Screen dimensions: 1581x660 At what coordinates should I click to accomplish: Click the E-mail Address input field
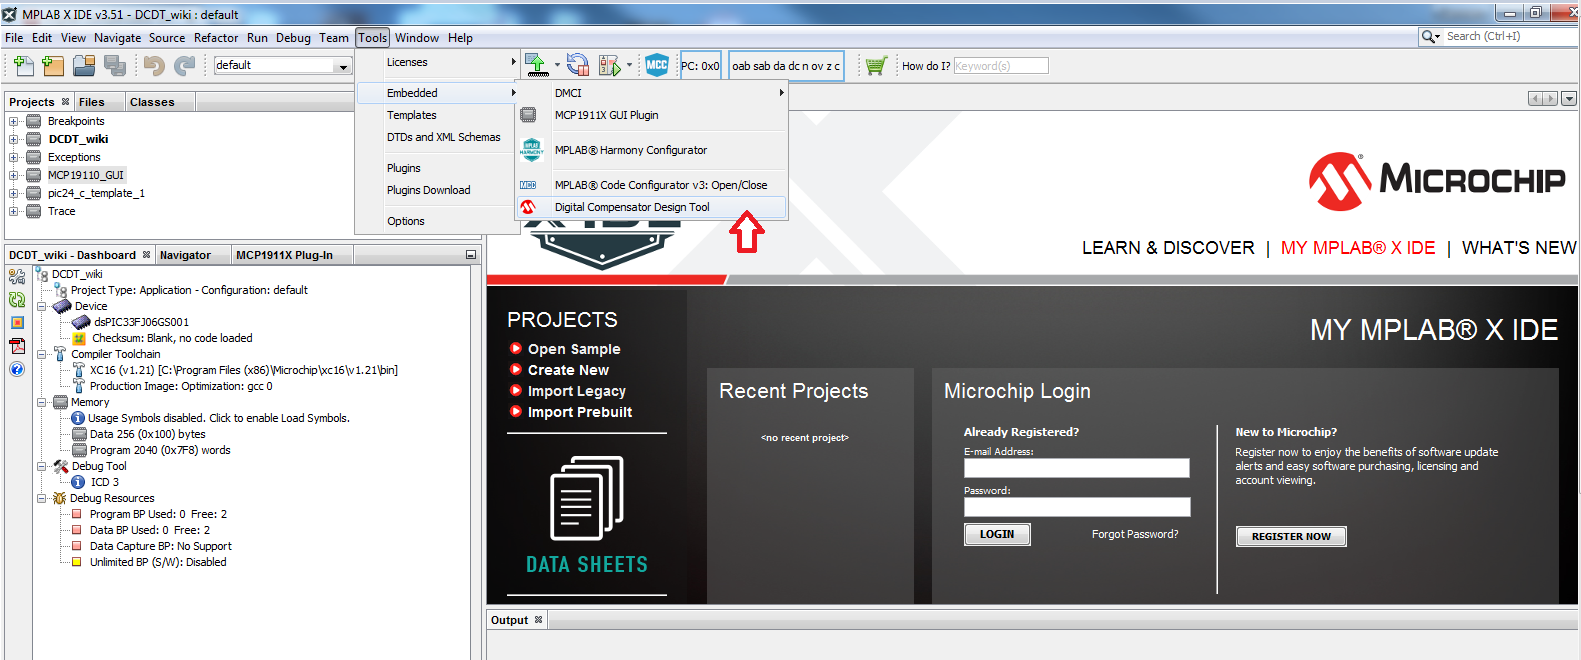tap(1076, 468)
